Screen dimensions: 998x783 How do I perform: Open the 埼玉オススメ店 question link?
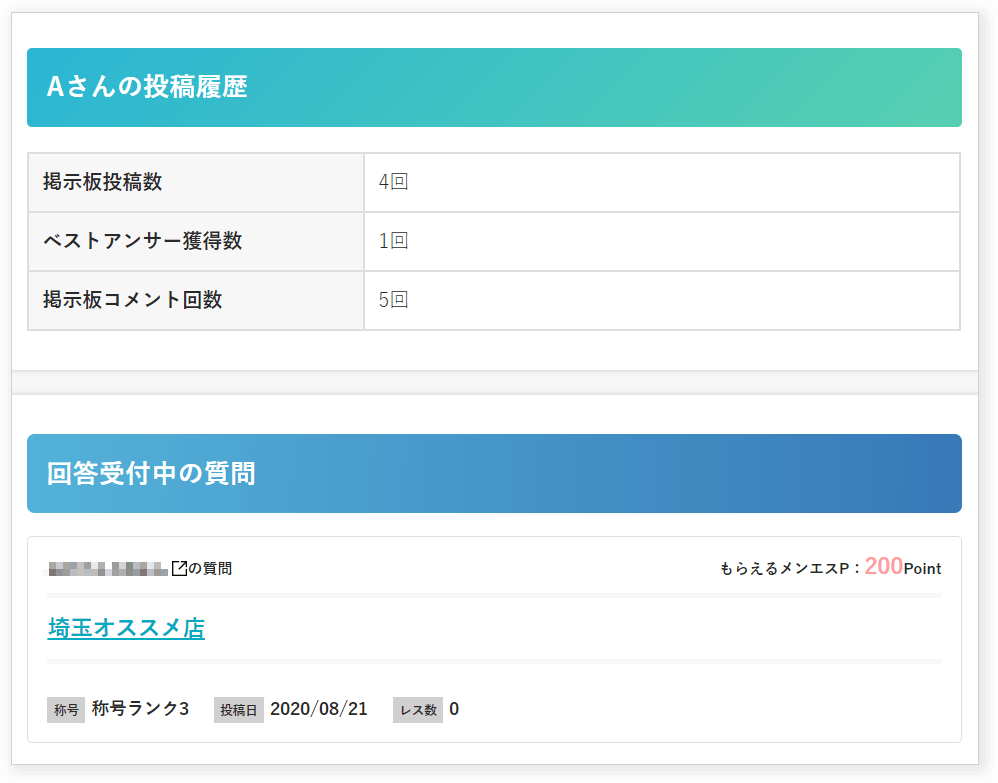[126, 628]
